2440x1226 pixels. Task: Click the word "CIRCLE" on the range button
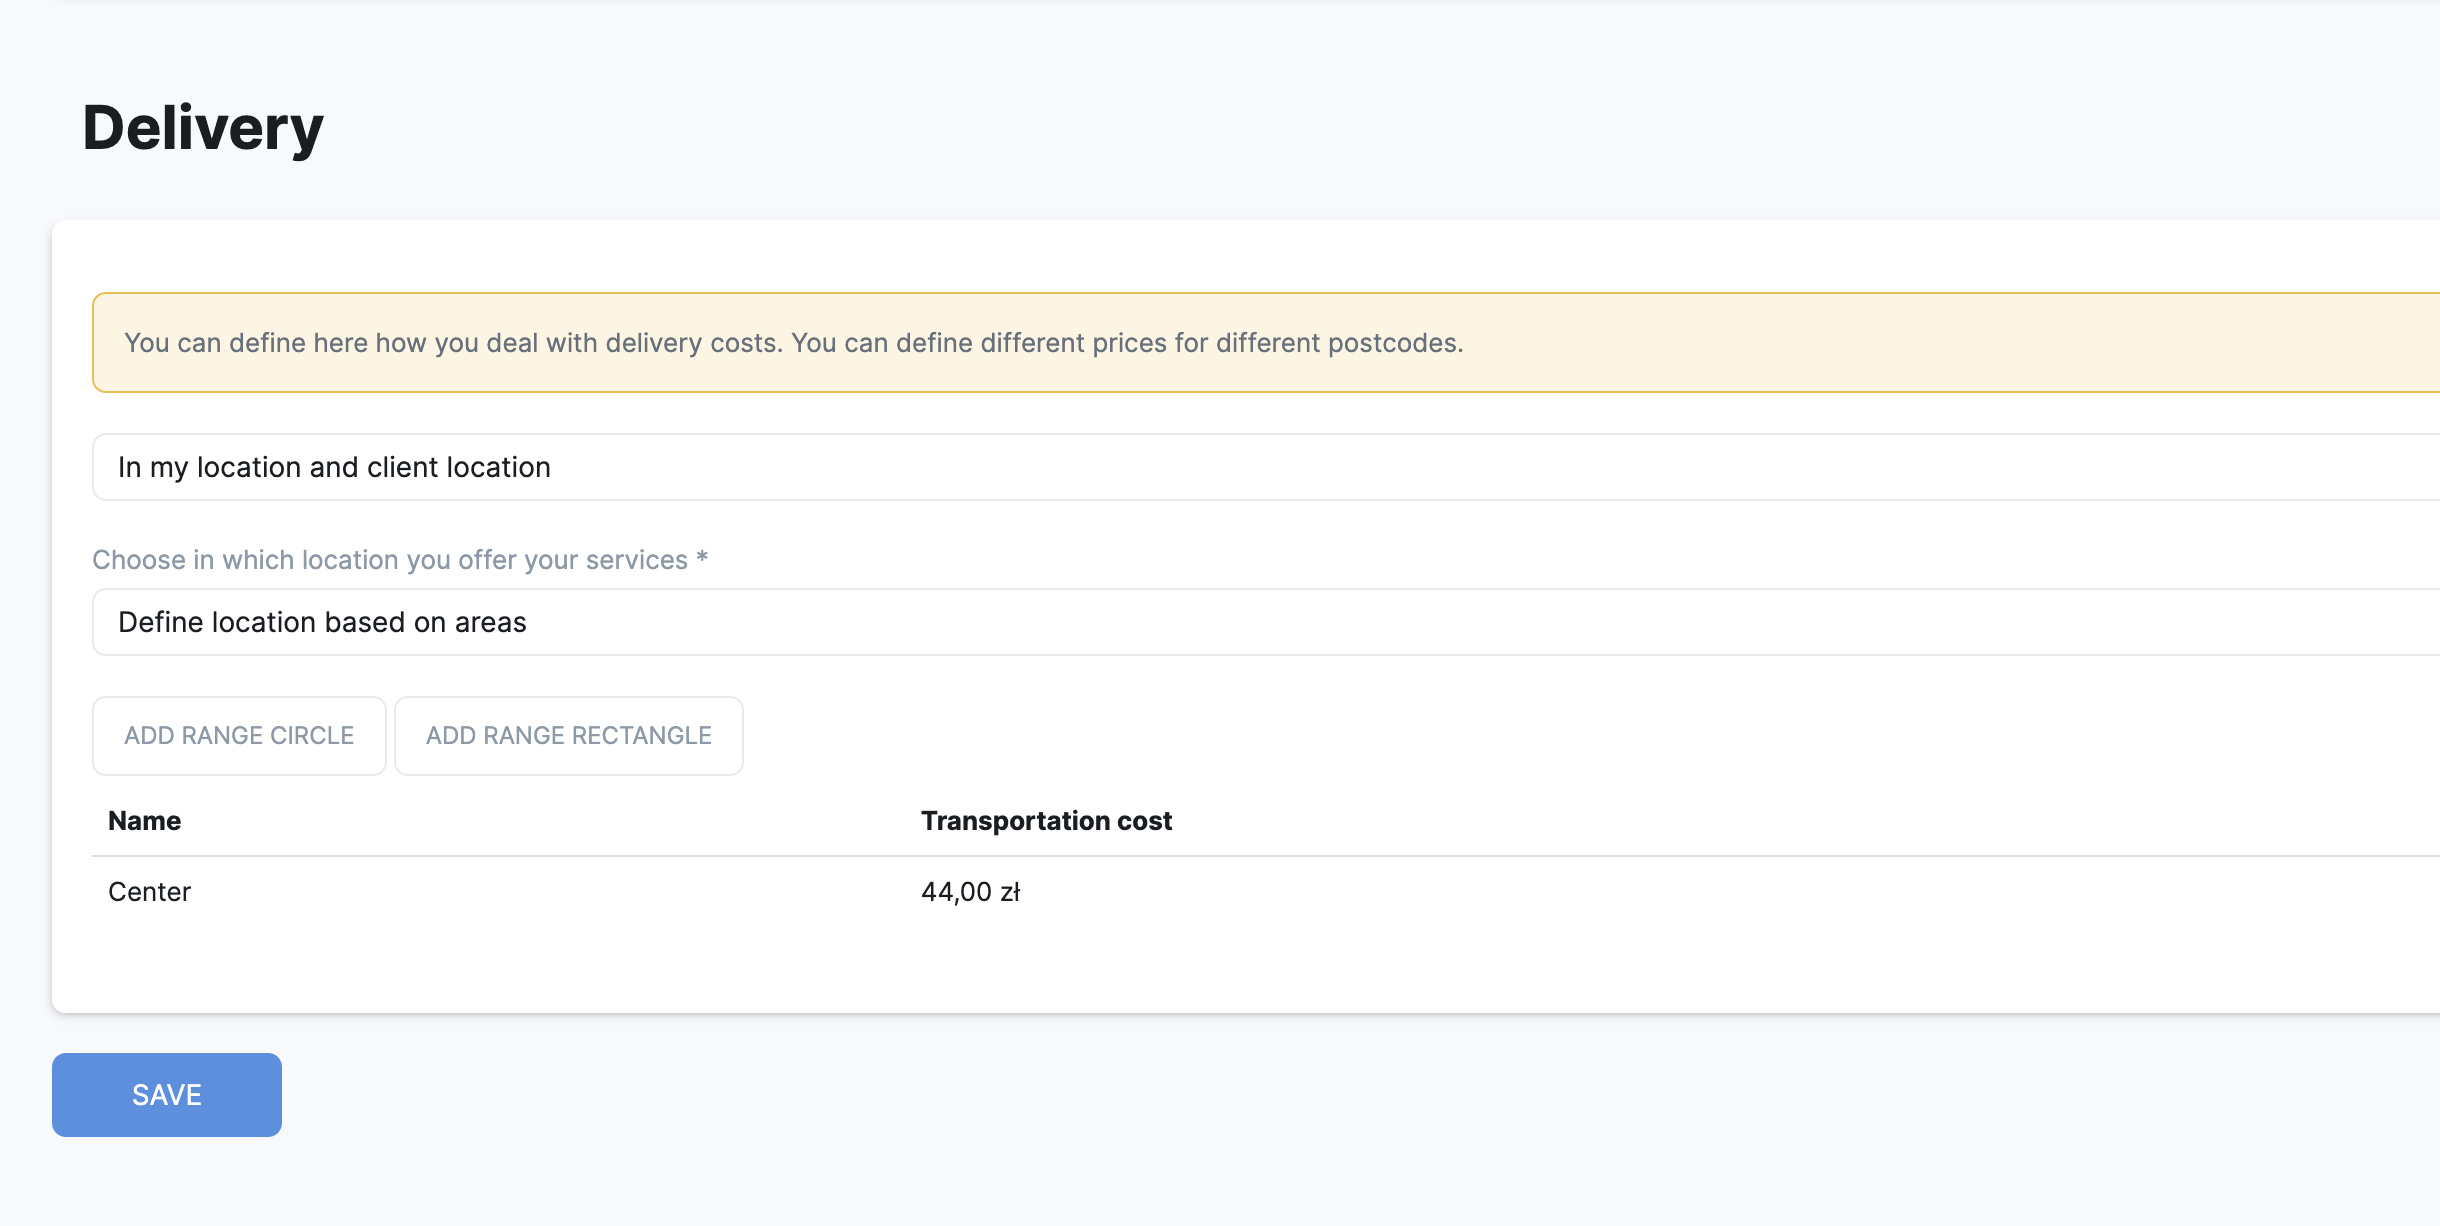312,736
